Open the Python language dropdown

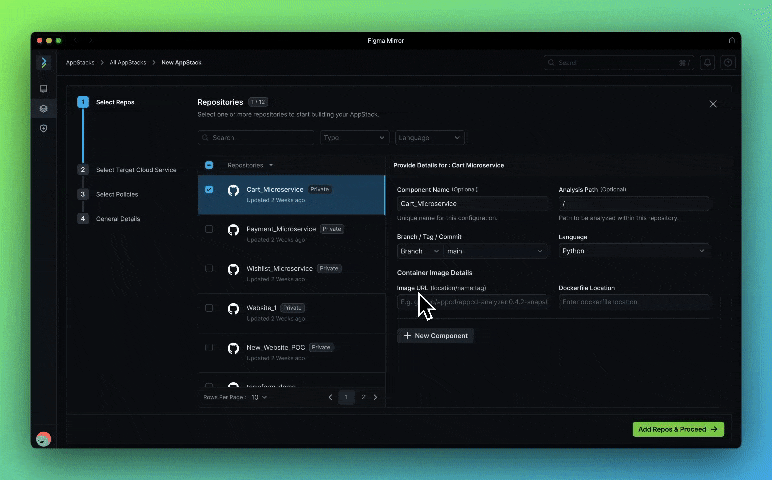point(634,251)
